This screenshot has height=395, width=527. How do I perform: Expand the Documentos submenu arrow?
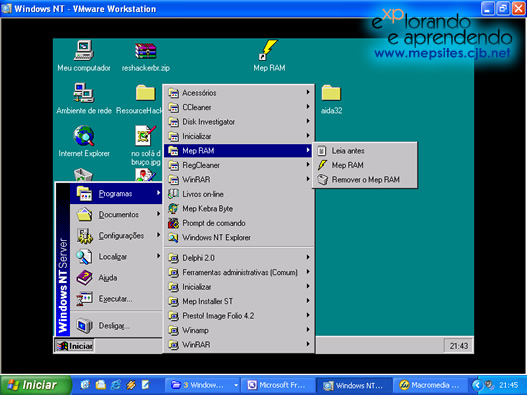click(158, 214)
